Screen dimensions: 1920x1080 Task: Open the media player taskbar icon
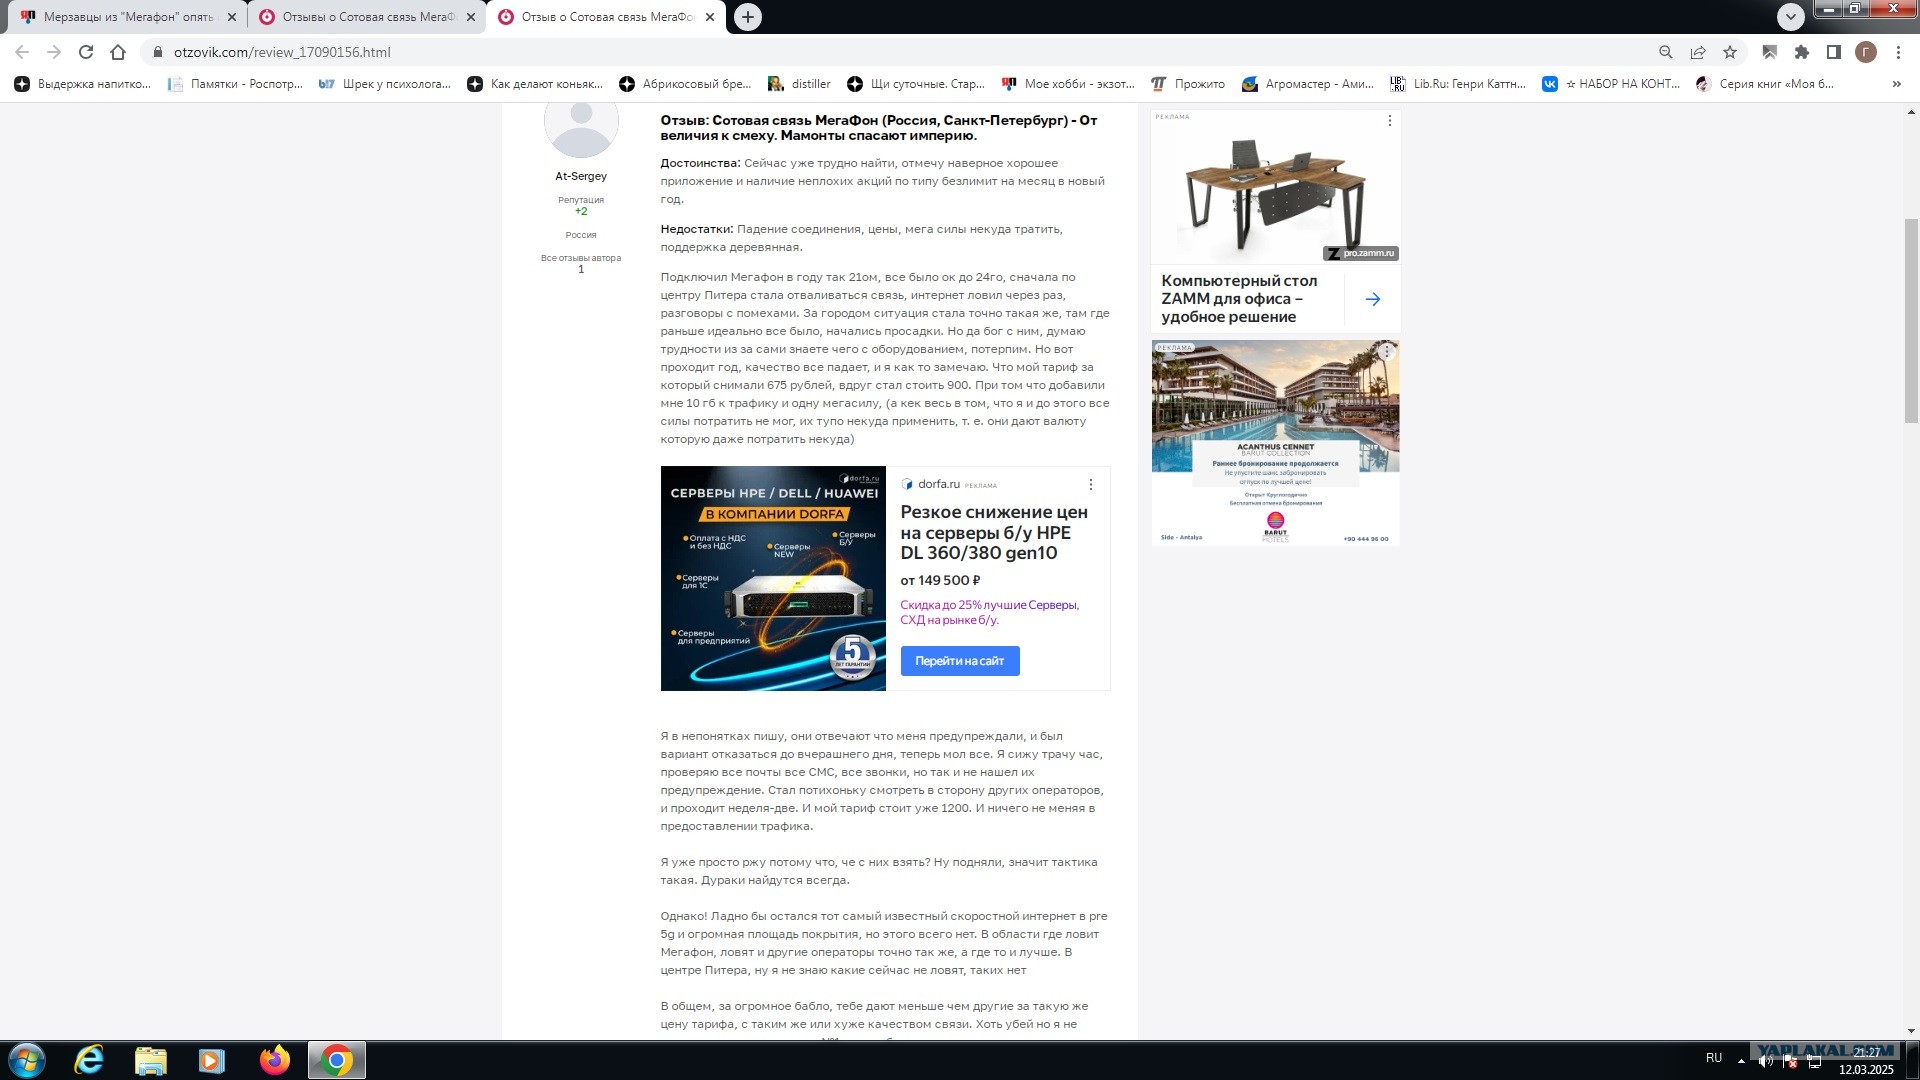pos(212,1060)
